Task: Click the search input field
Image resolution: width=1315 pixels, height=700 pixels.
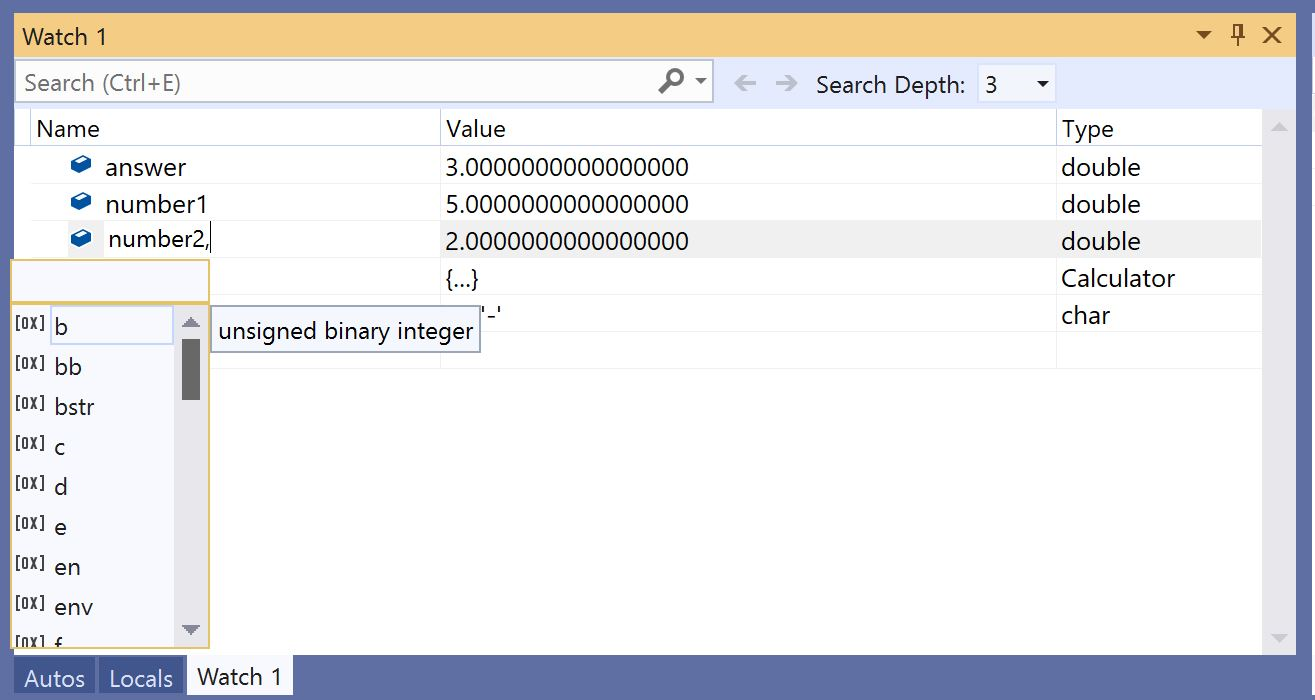Action: click(x=300, y=82)
